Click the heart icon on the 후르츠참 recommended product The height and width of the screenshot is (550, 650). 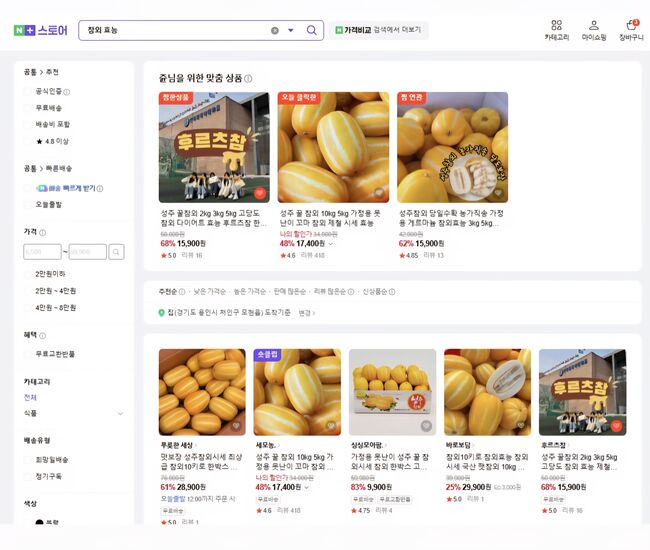[260, 193]
